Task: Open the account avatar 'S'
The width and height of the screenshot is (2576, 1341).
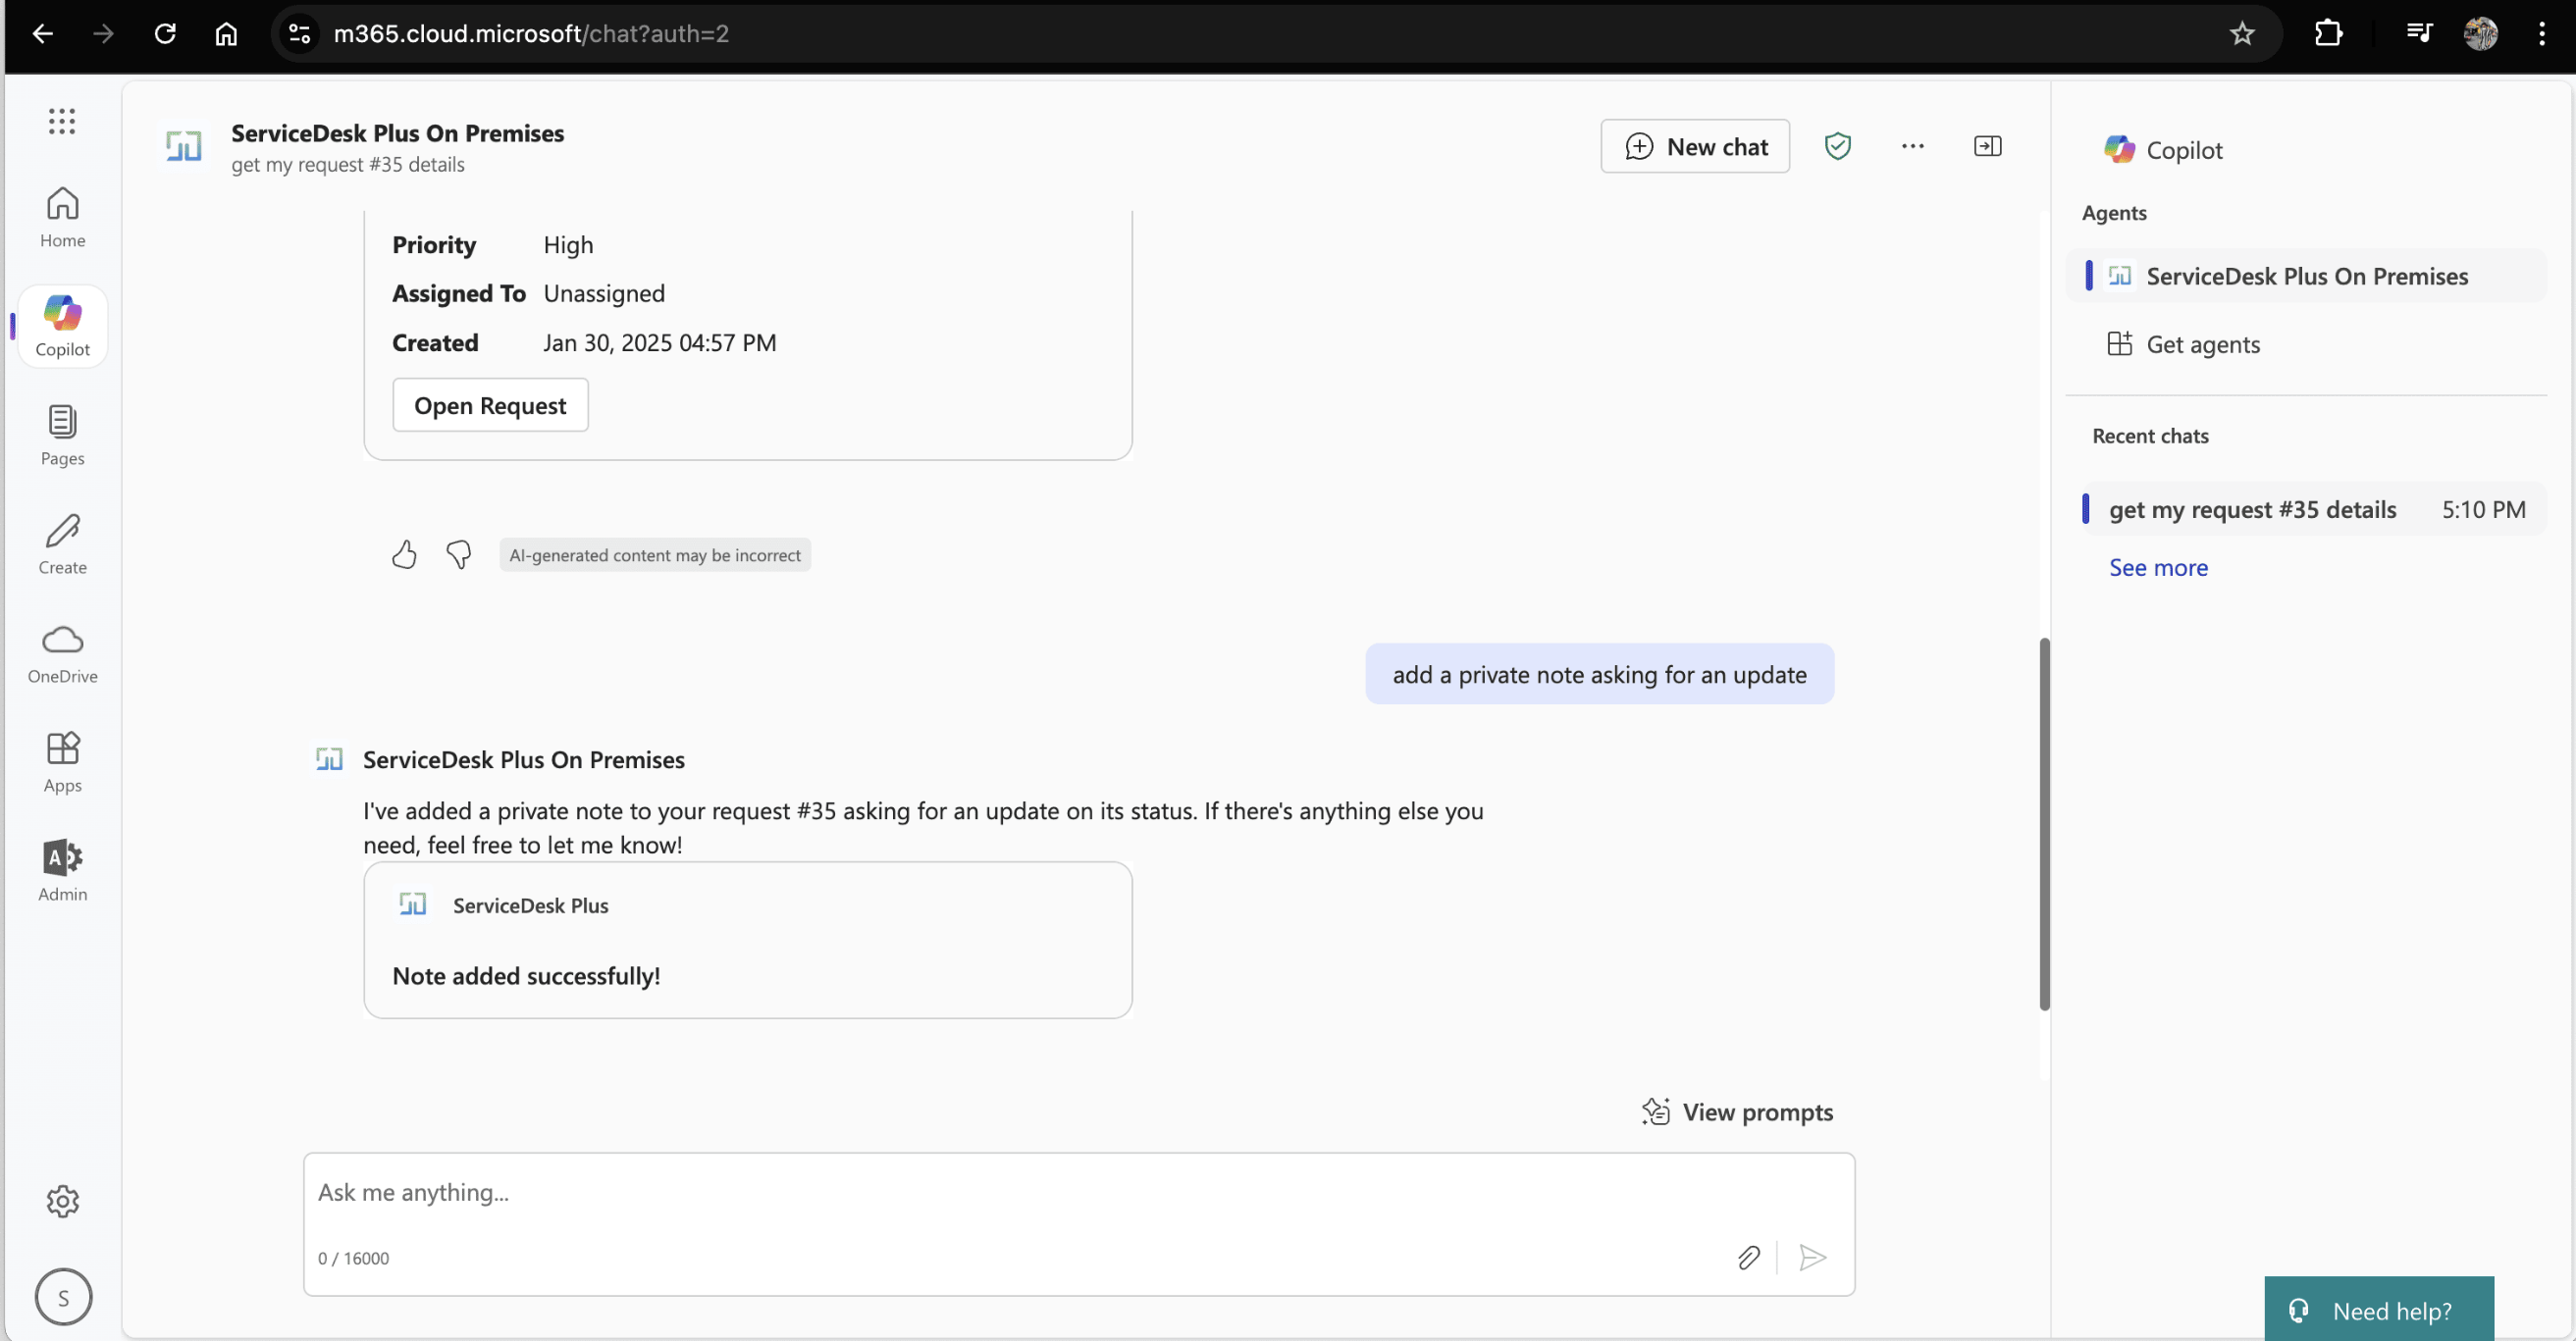Action: click(x=63, y=1297)
